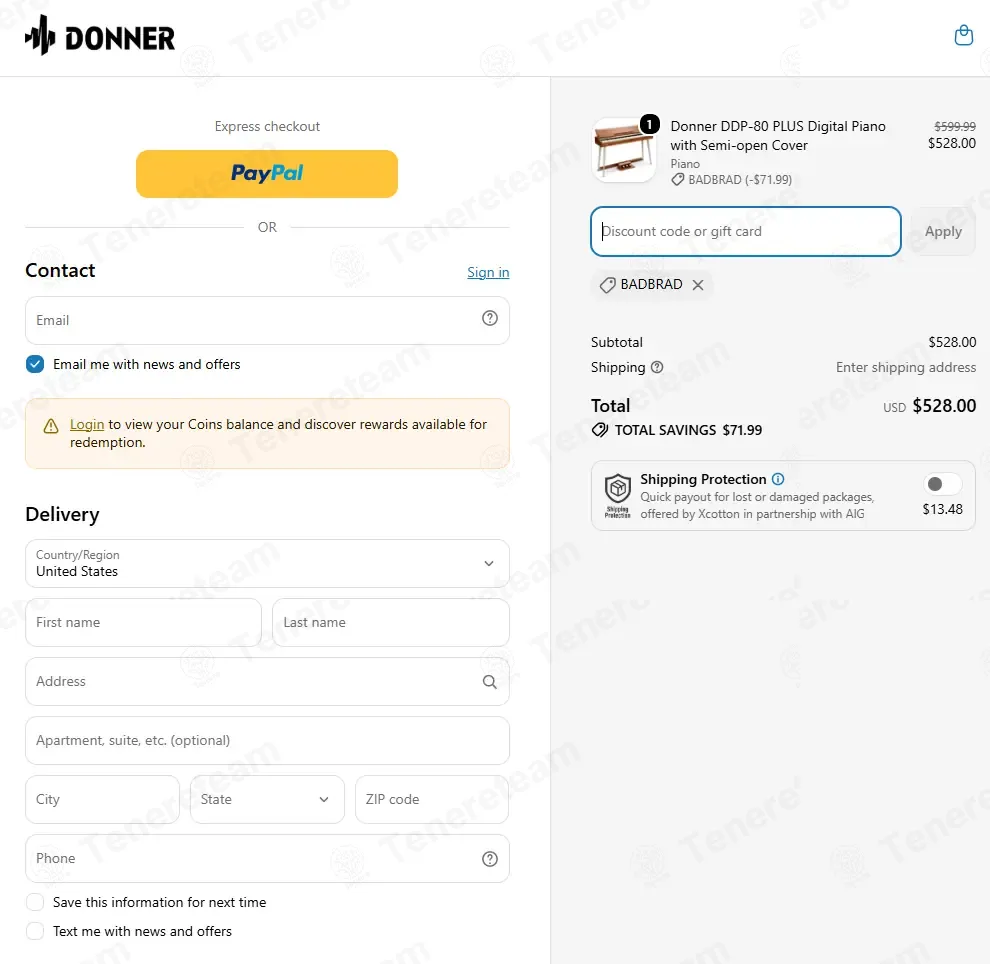Image resolution: width=990 pixels, height=964 pixels.
Task: Expand the State dropdown
Action: tap(267, 799)
